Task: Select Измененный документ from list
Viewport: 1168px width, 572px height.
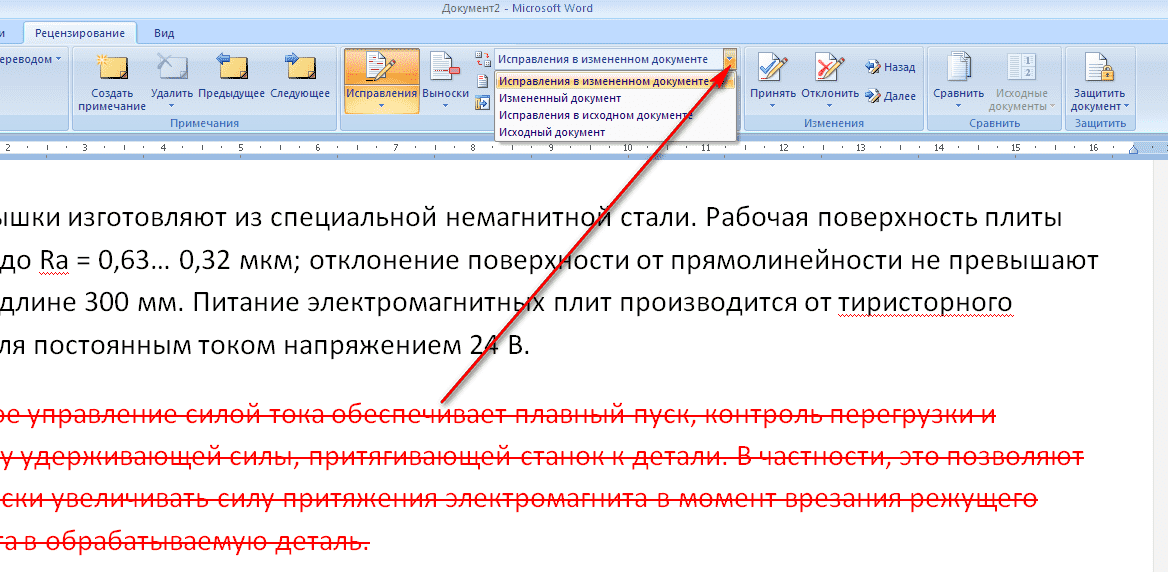Action: (615, 98)
